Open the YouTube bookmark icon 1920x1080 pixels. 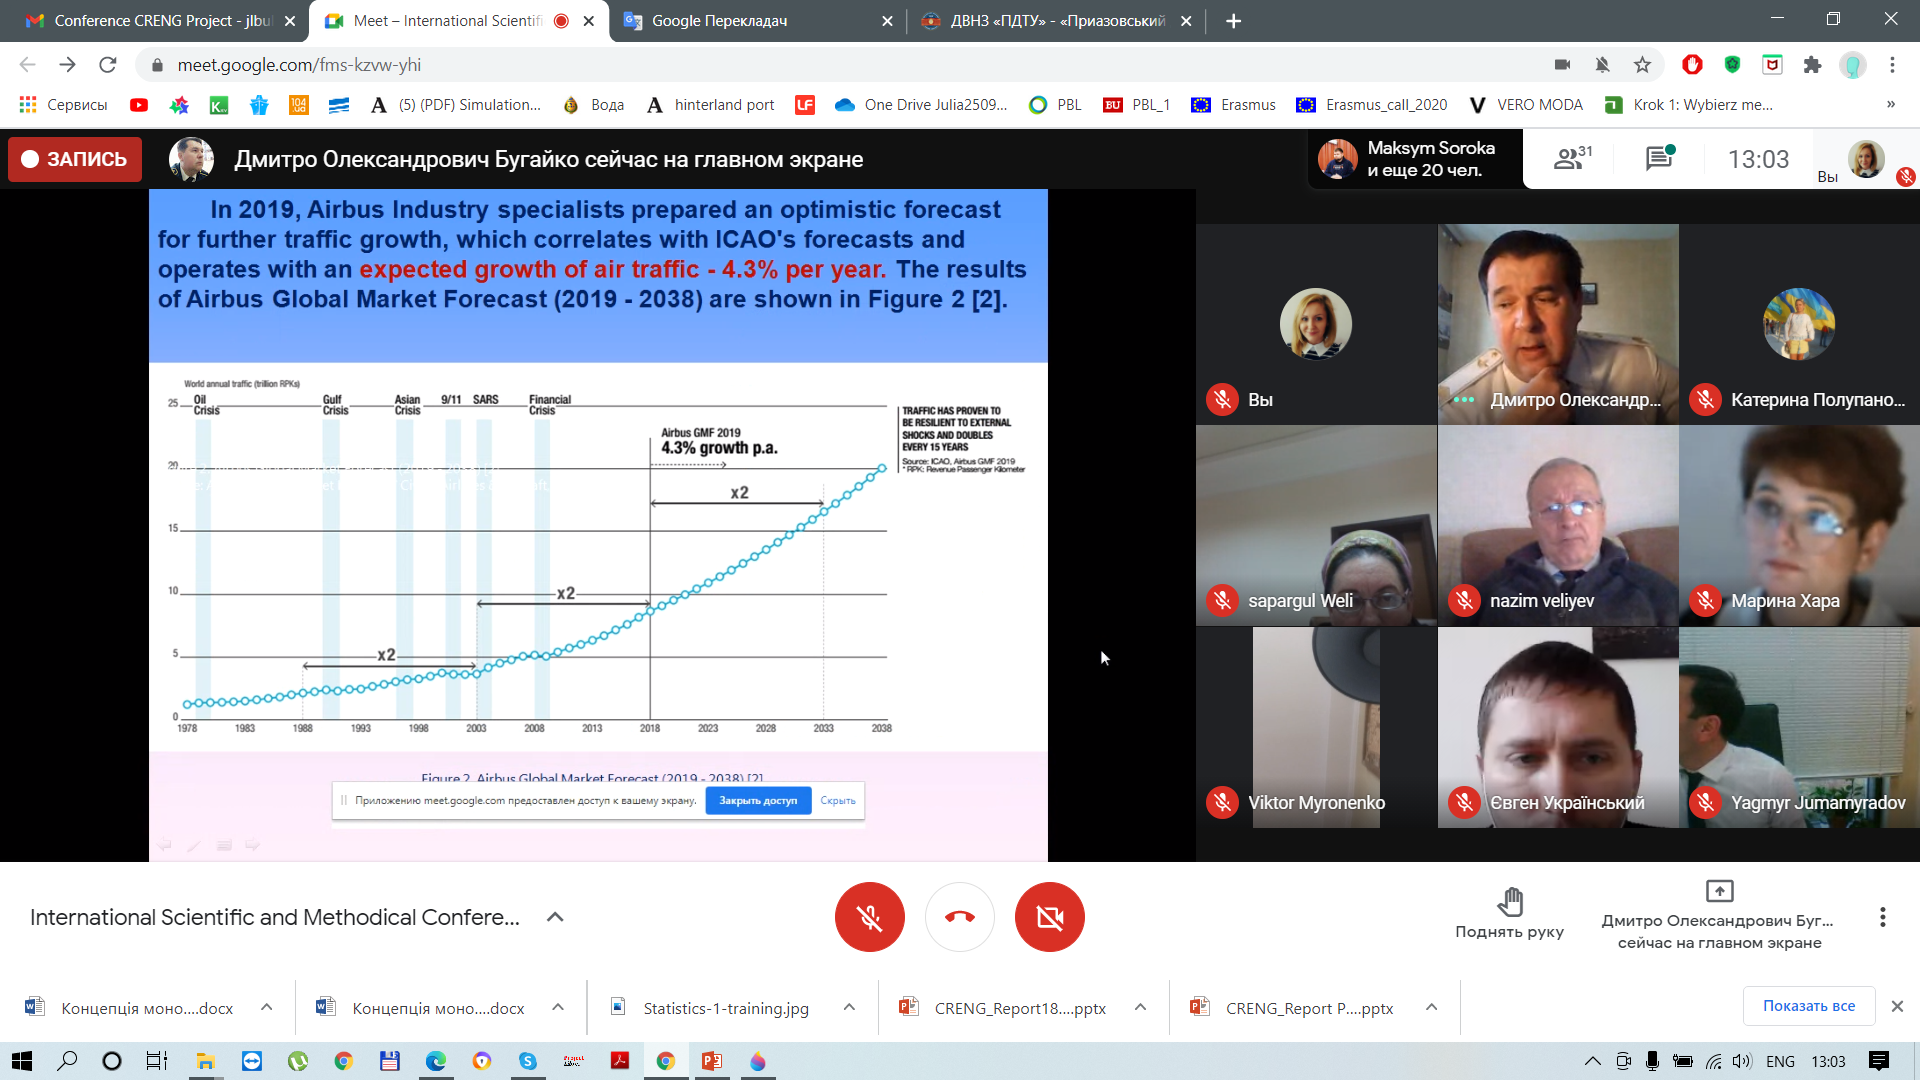[139, 105]
